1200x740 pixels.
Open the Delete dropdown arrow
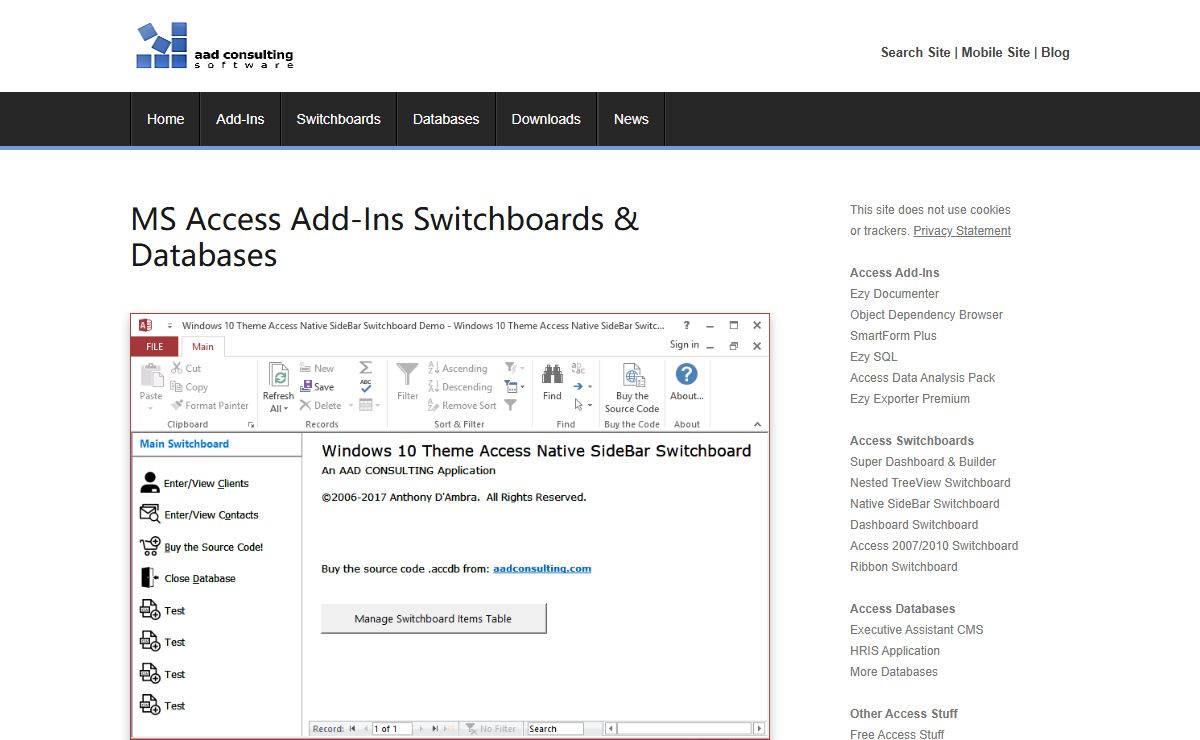point(351,406)
